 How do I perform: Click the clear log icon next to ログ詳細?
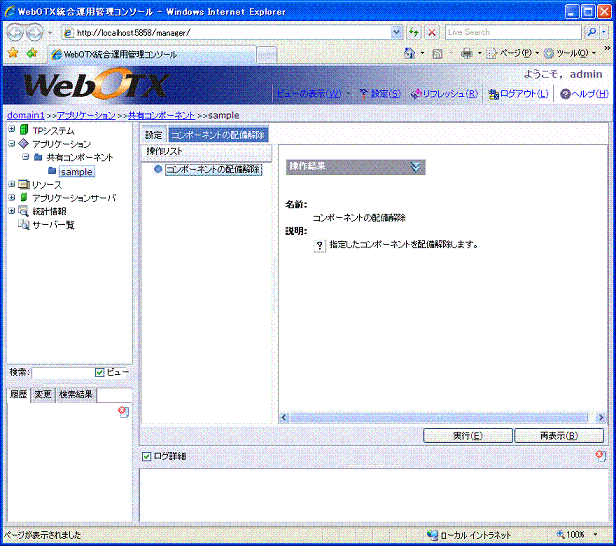click(x=600, y=456)
